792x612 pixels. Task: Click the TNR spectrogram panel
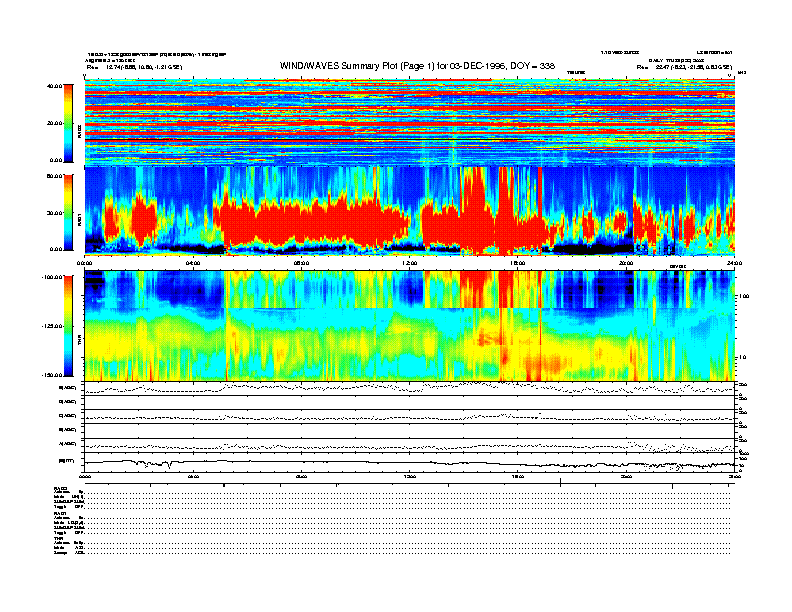coord(410,326)
